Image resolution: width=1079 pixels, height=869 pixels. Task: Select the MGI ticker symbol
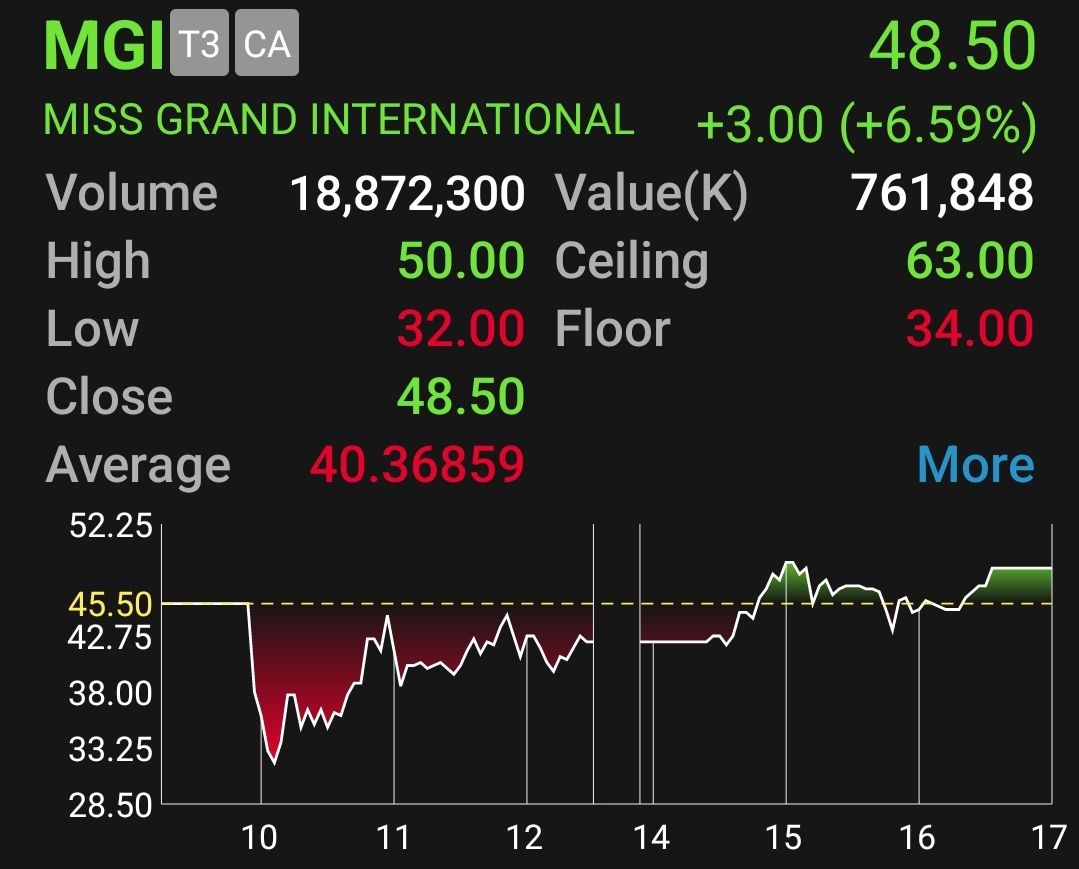(104, 46)
